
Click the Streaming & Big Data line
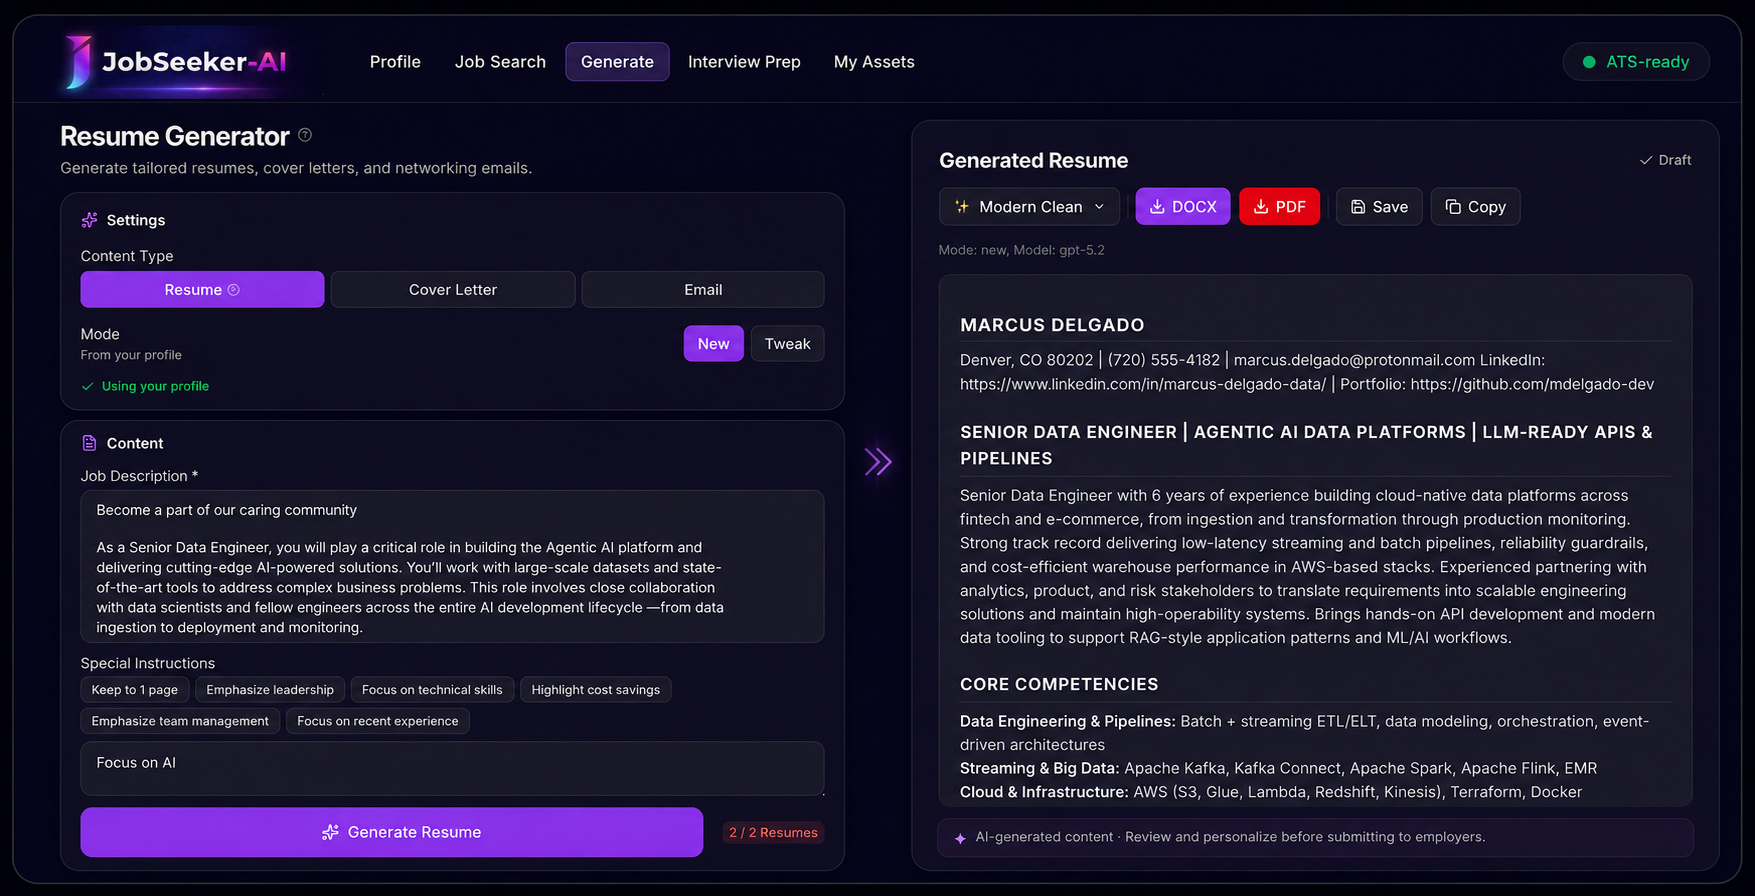click(1278, 768)
